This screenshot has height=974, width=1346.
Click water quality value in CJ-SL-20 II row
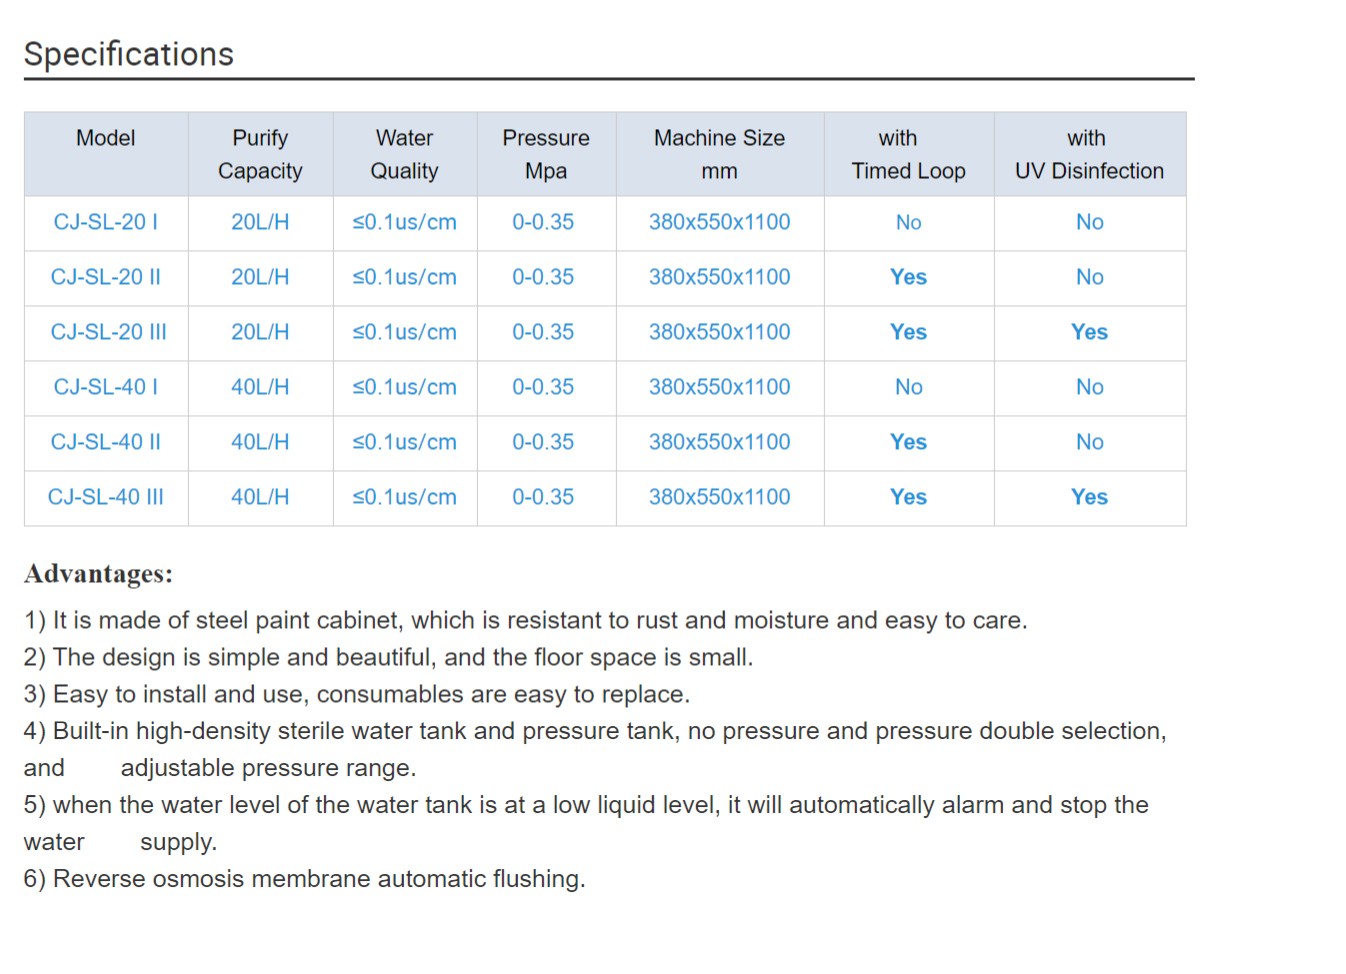pyautogui.click(x=405, y=277)
